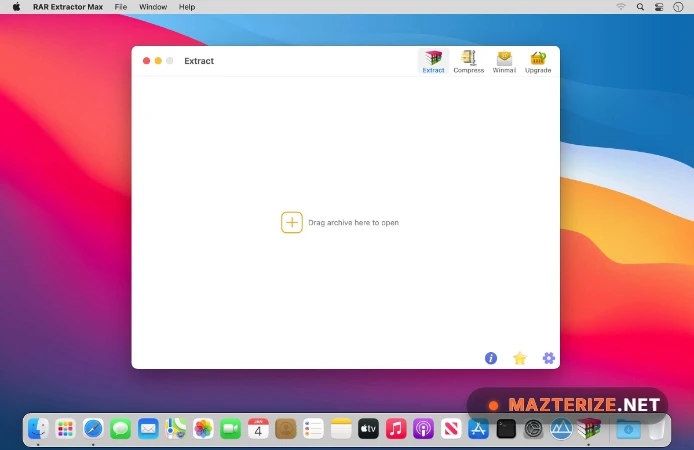Screen dimensions: 694x450
Task: Open the settings gear icon
Action: 548,358
